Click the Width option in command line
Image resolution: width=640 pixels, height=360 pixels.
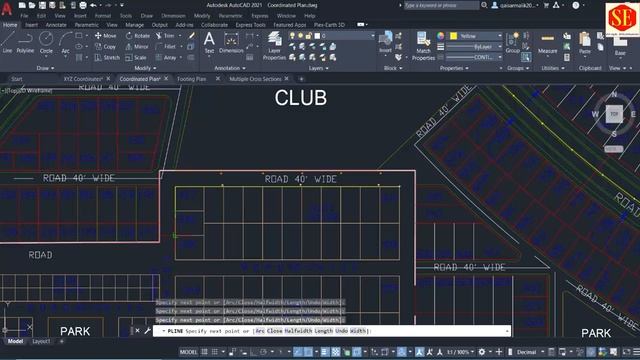pos(358,331)
